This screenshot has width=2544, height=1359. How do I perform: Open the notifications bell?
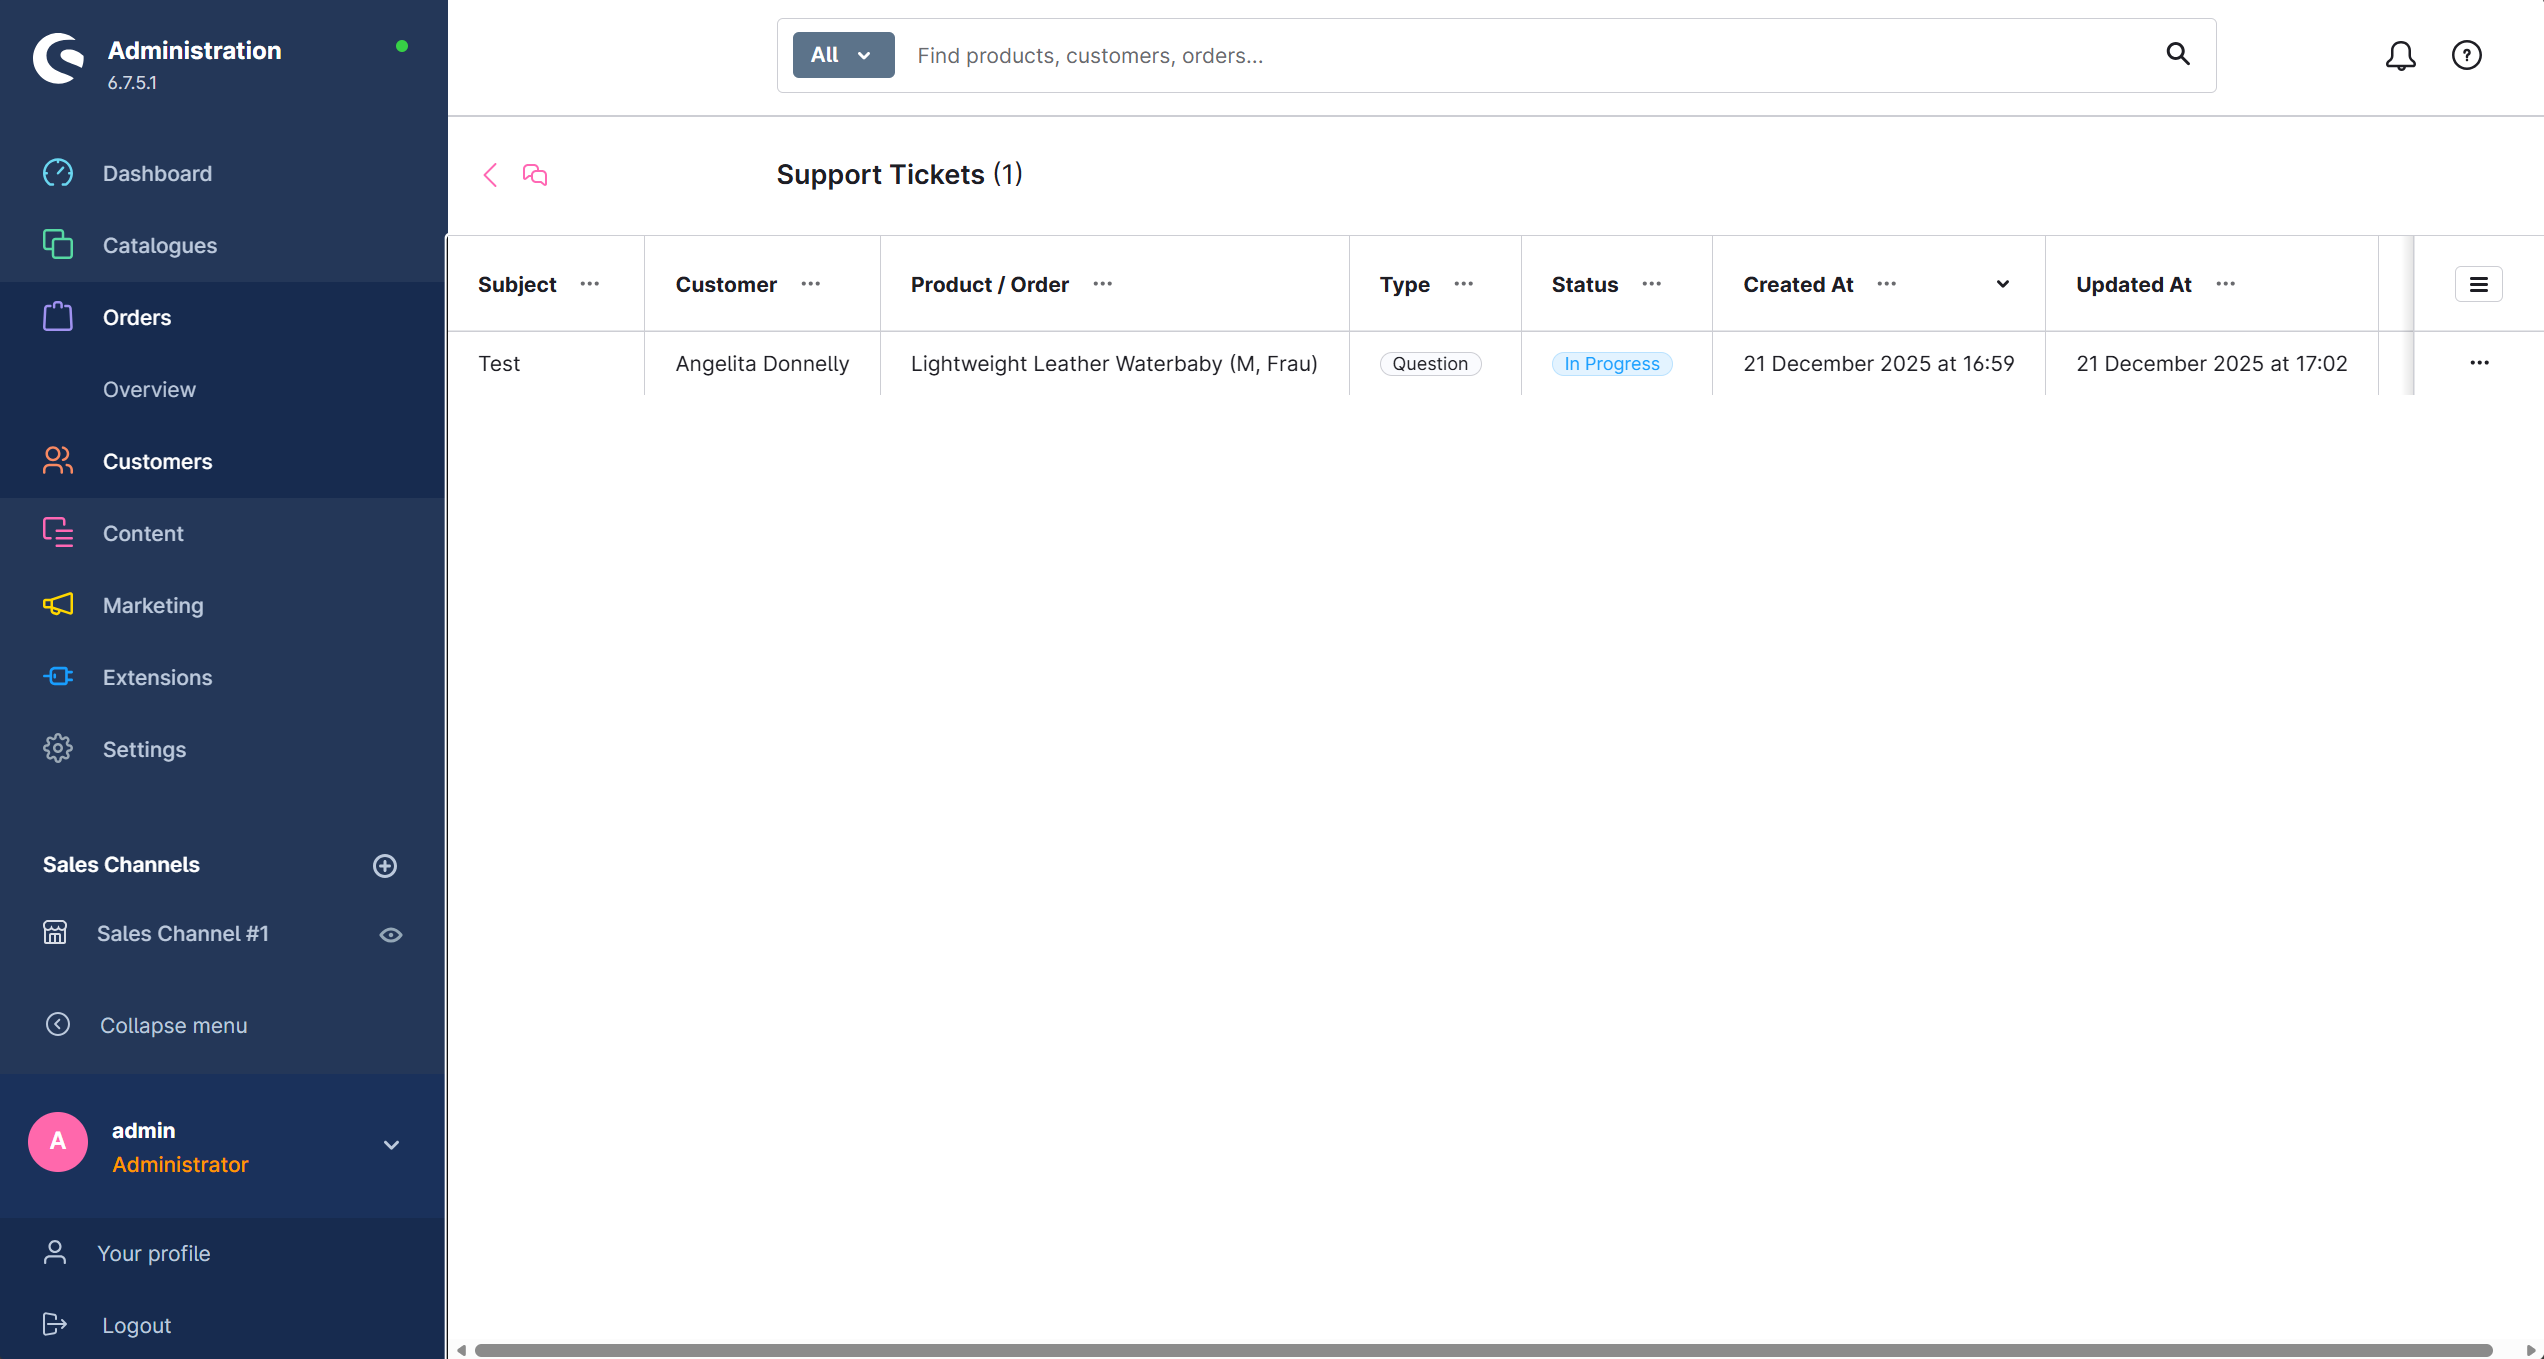[2400, 55]
